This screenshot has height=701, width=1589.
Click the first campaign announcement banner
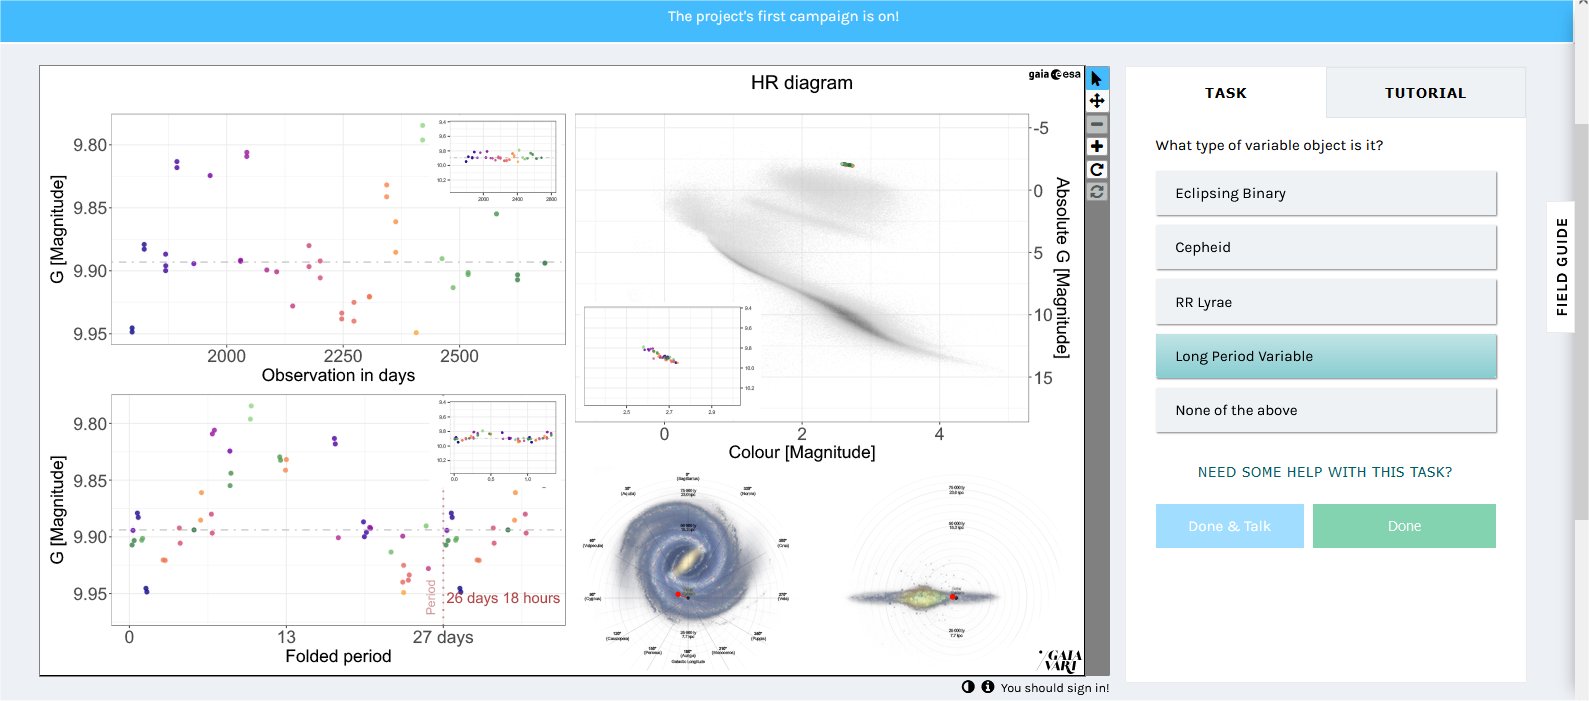point(784,17)
